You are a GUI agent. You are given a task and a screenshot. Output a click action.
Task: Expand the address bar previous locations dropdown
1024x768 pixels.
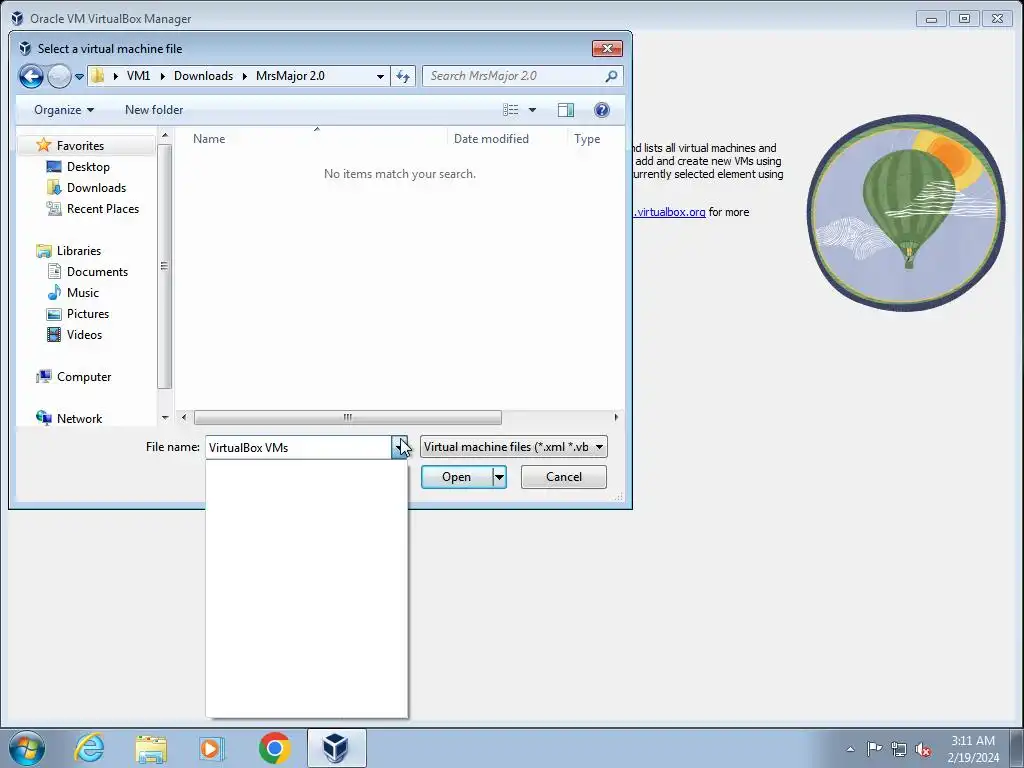pos(380,76)
